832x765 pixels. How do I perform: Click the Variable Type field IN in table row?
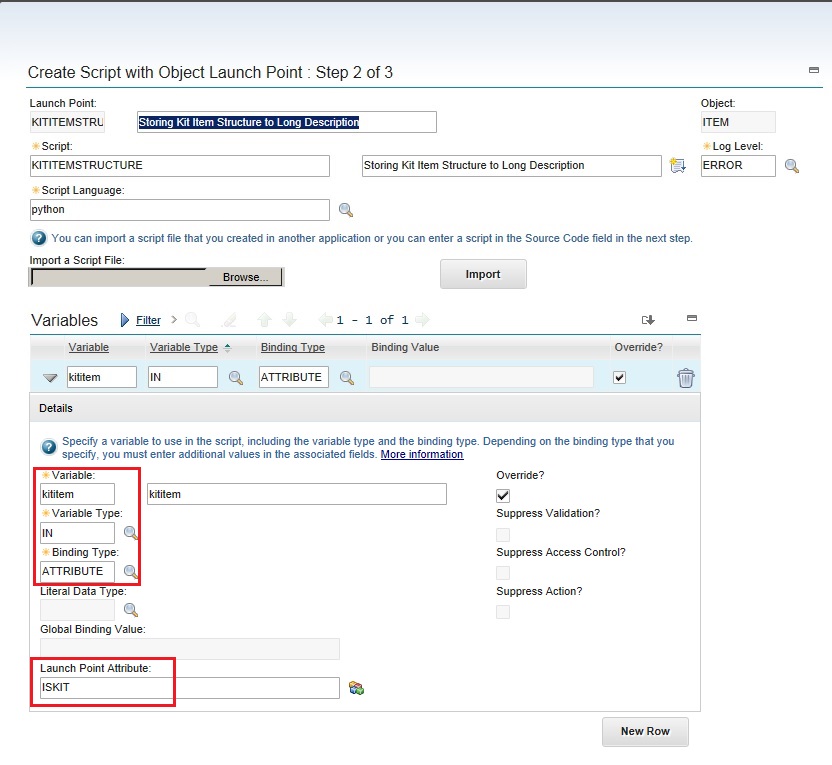[183, 377]
